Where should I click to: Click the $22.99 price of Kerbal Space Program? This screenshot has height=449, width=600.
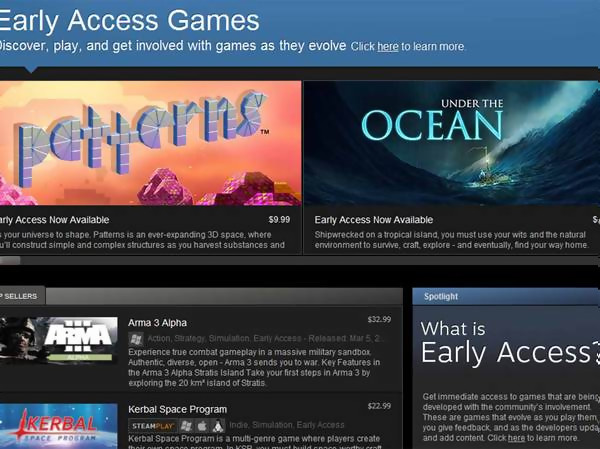[379, 406]
